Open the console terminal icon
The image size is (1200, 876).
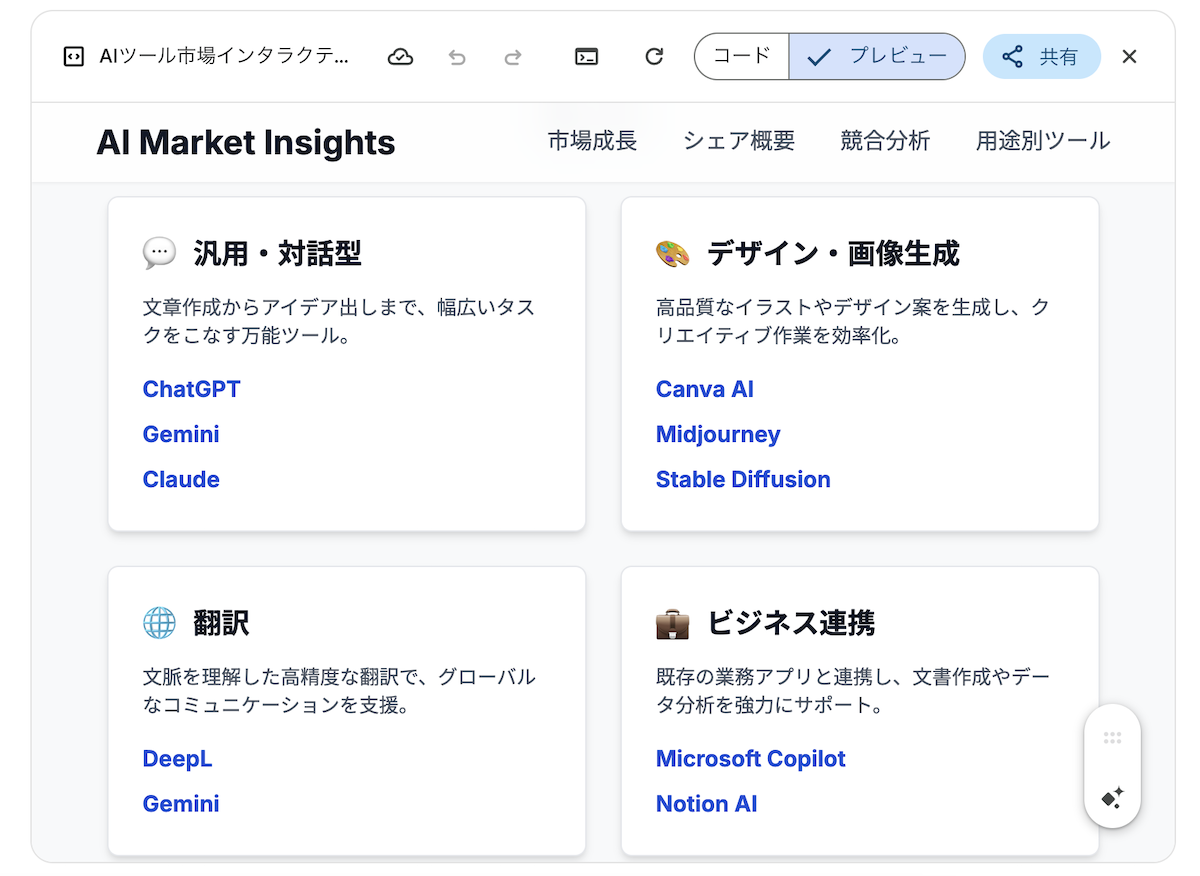click(x=587, y=57)
